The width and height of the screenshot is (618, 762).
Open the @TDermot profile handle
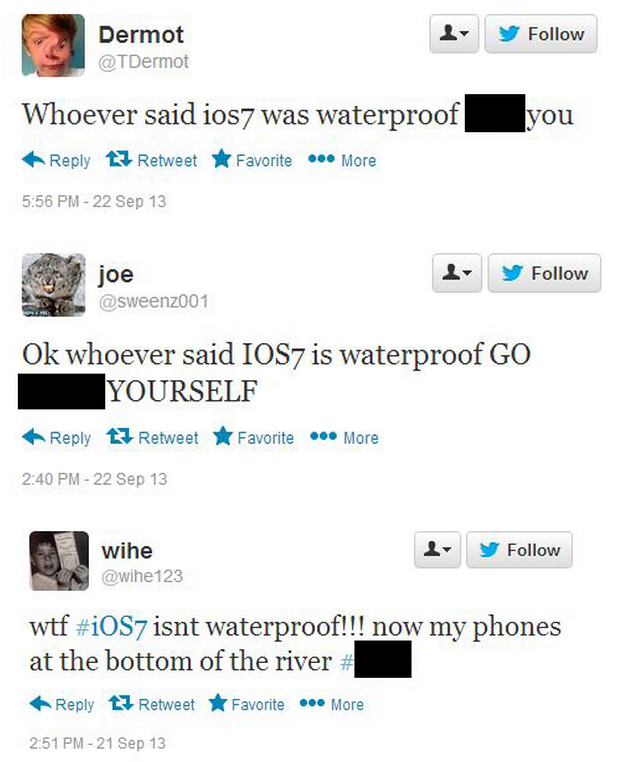tap(143, 62)
